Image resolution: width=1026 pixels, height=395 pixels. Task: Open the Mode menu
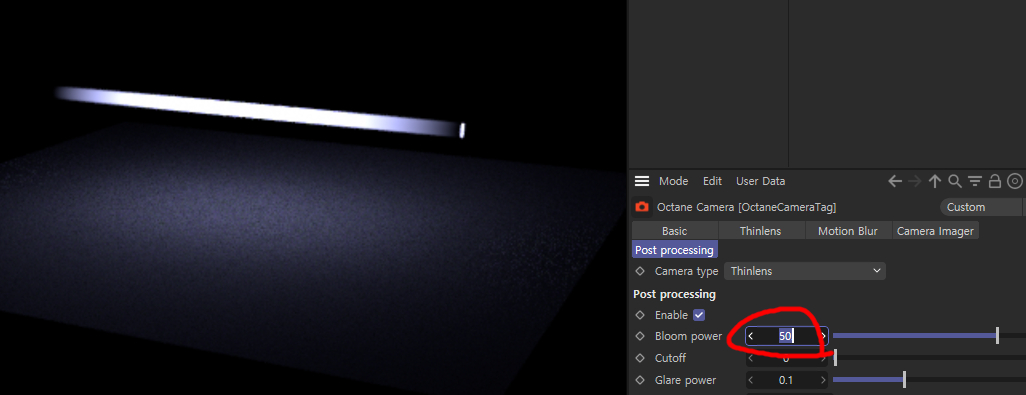pos(673,181)
